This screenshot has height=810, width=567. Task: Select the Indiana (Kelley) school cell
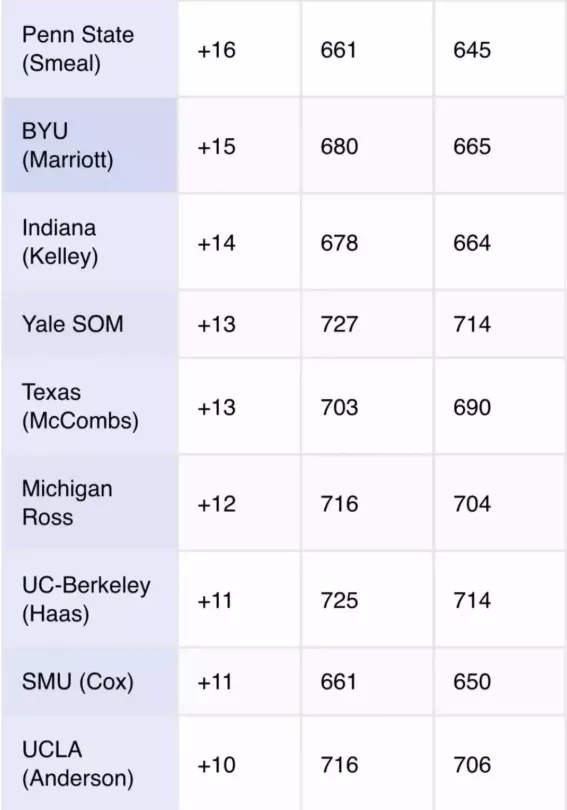(90, 242)
